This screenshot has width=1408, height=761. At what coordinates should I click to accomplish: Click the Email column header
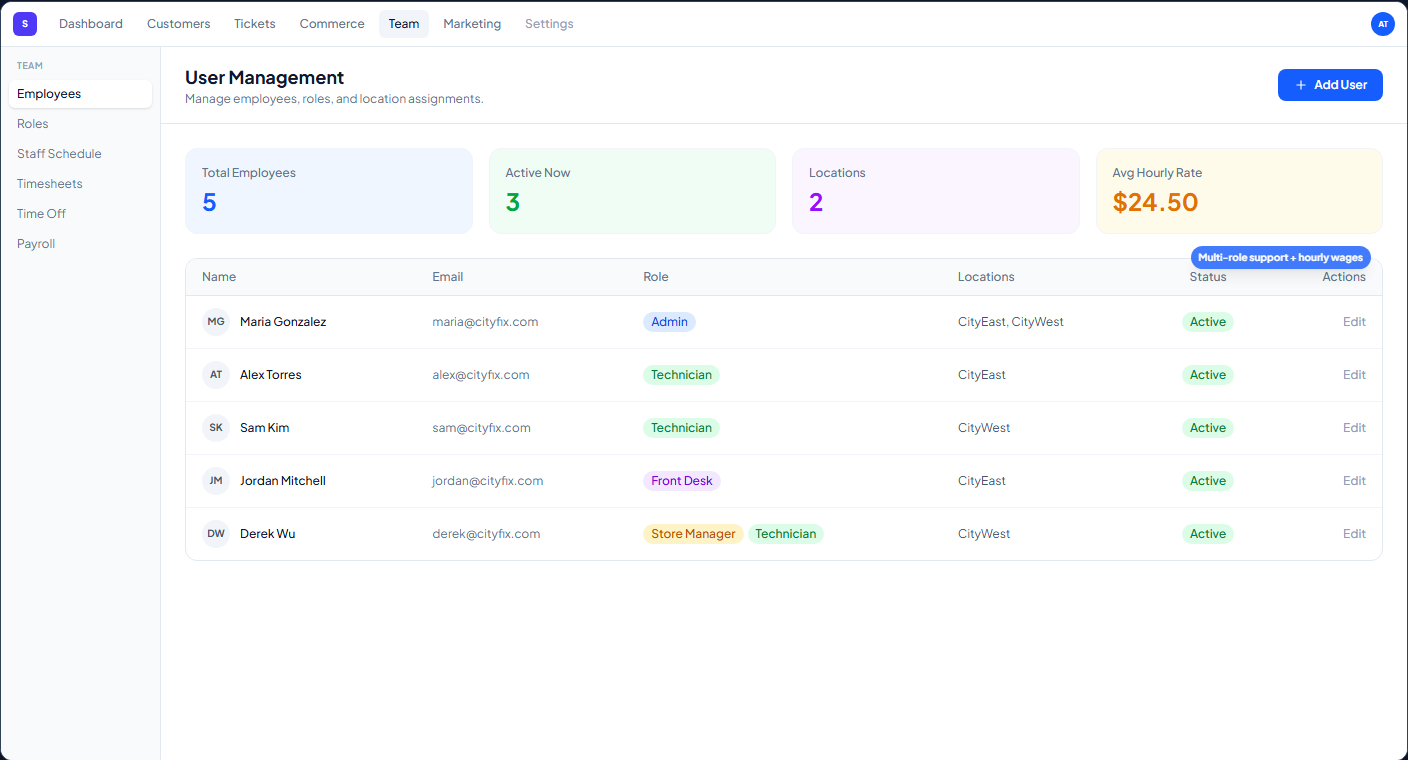point(448,277)
